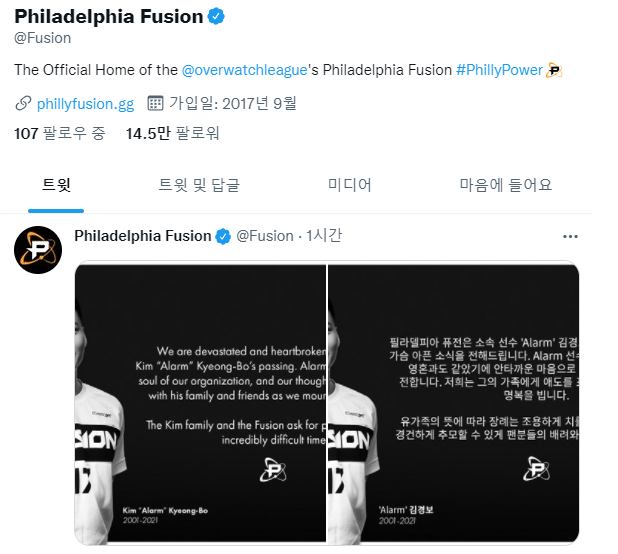Viewport: 618px width, 554px height.
Task: View the 107 팔로우 중 following list
Action: pos(60,133)
